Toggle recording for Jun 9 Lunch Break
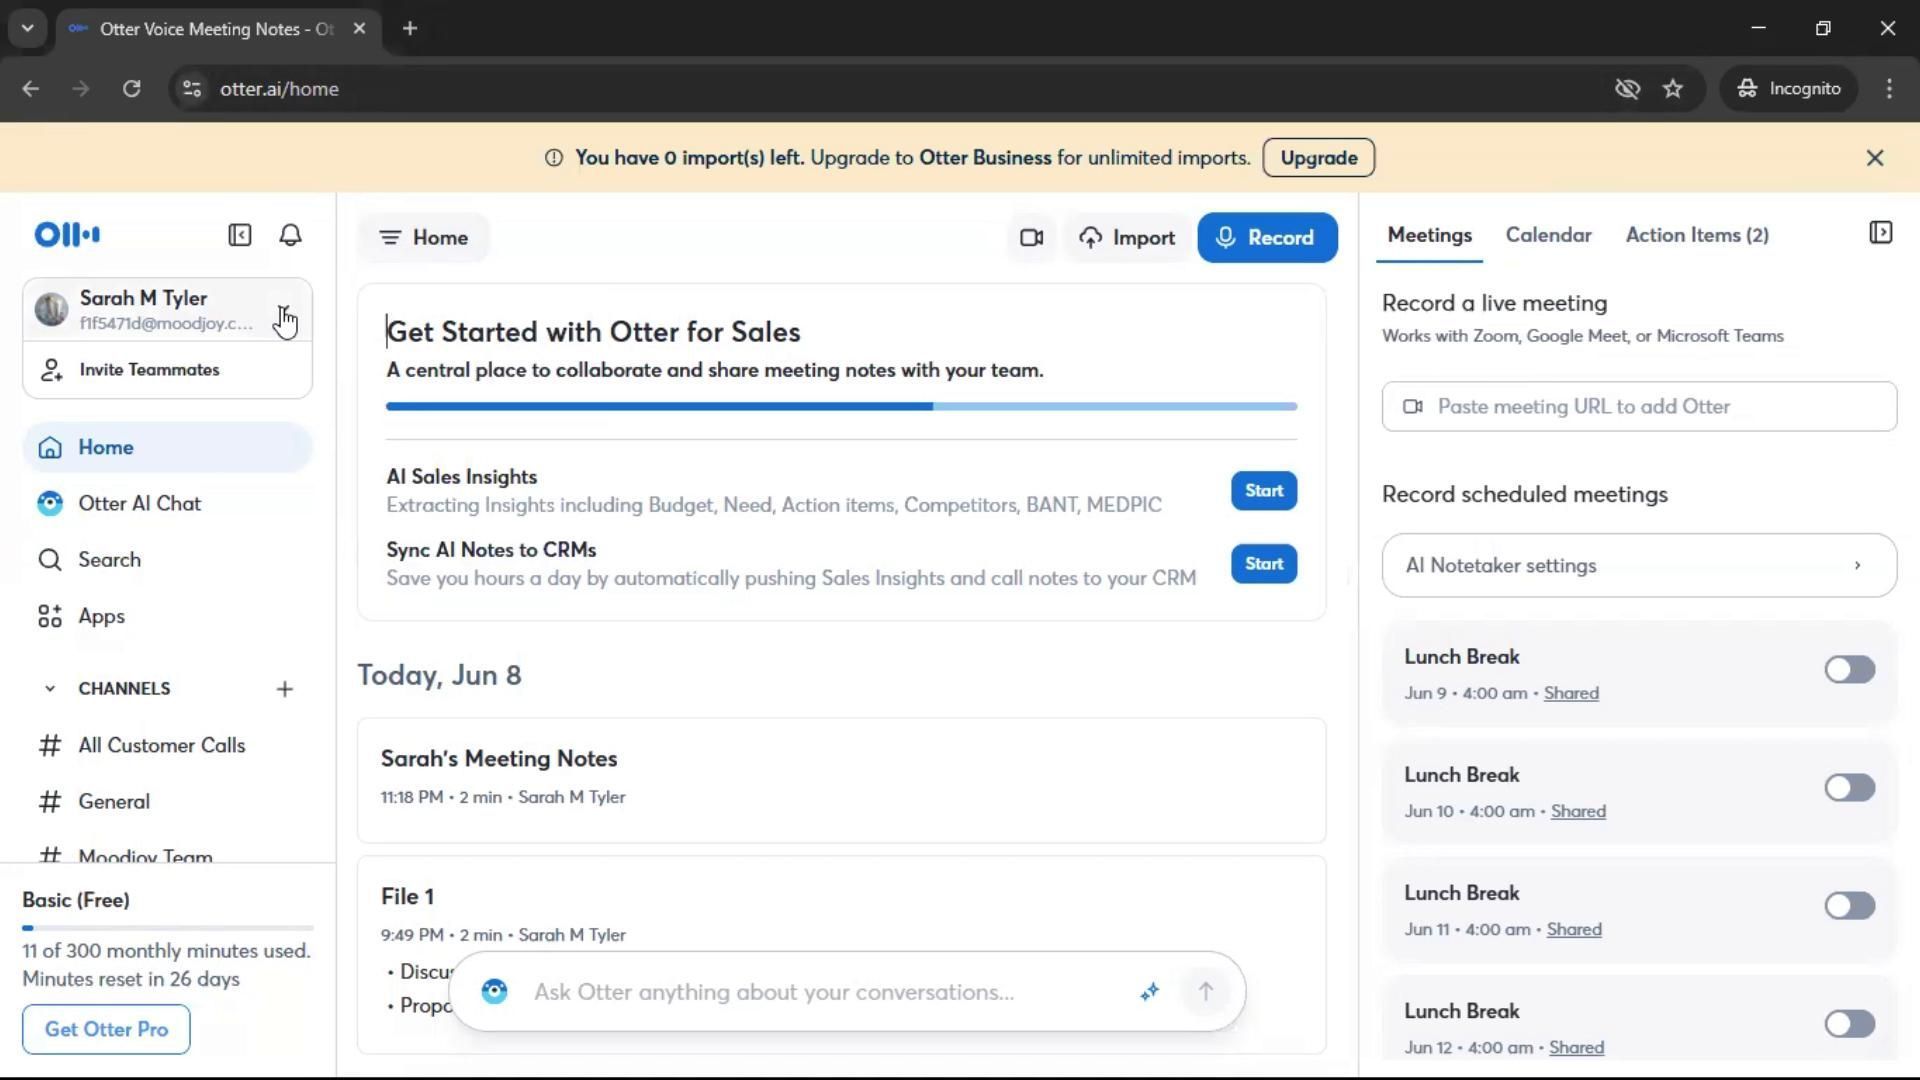Screen dimensions: 1920x1080 1849,670
